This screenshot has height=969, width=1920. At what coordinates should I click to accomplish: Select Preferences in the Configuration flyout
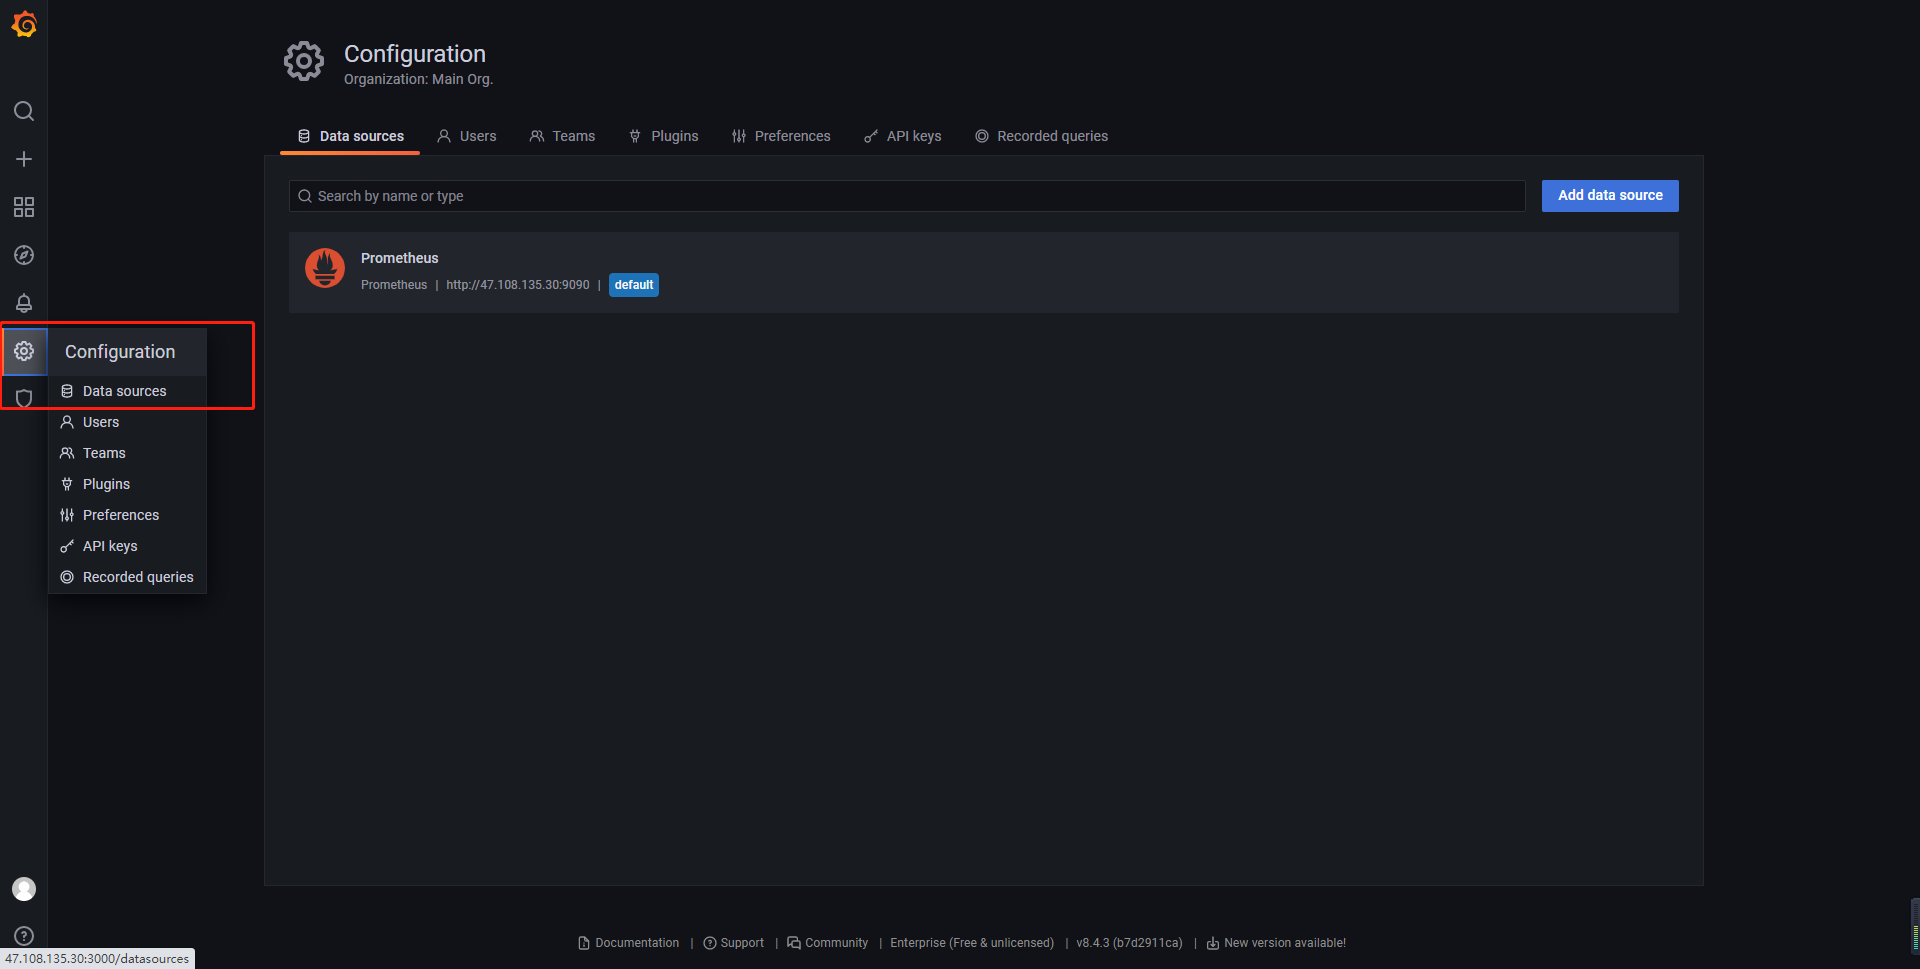[128, 515]
